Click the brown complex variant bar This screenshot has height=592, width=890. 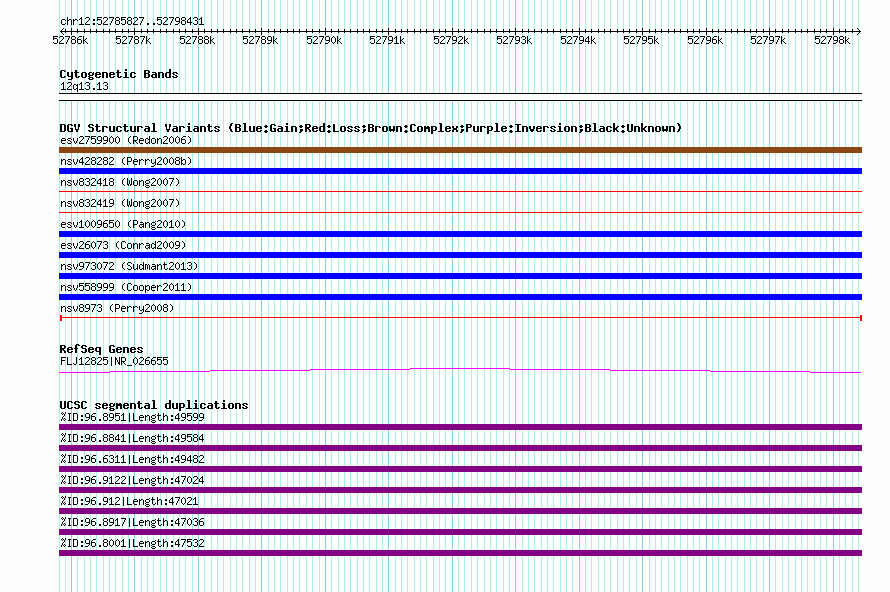pos(460,150)
